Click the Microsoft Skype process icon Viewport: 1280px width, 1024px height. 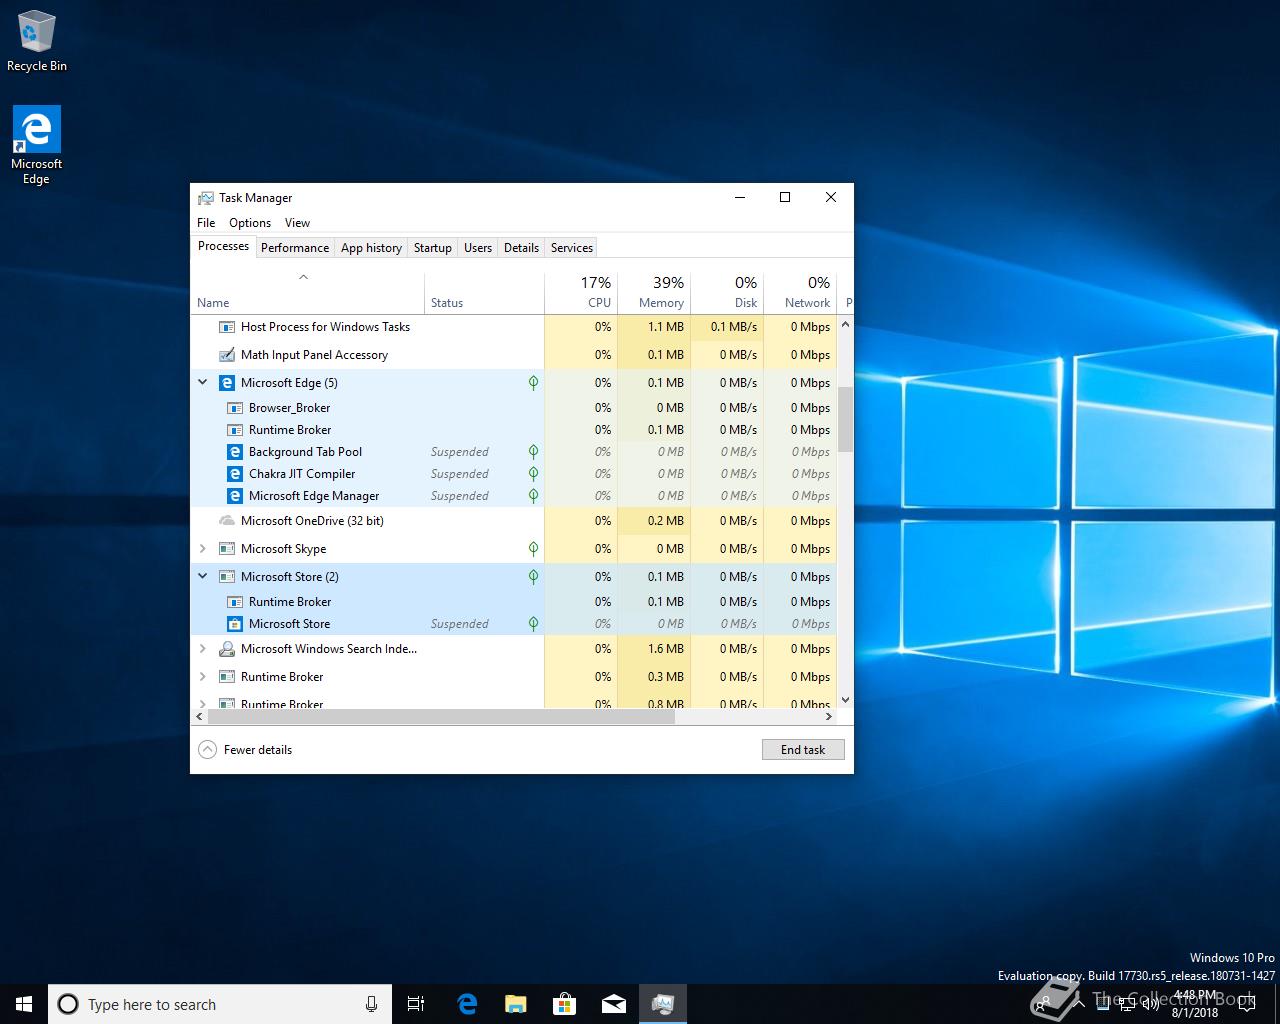coord(227,549)
